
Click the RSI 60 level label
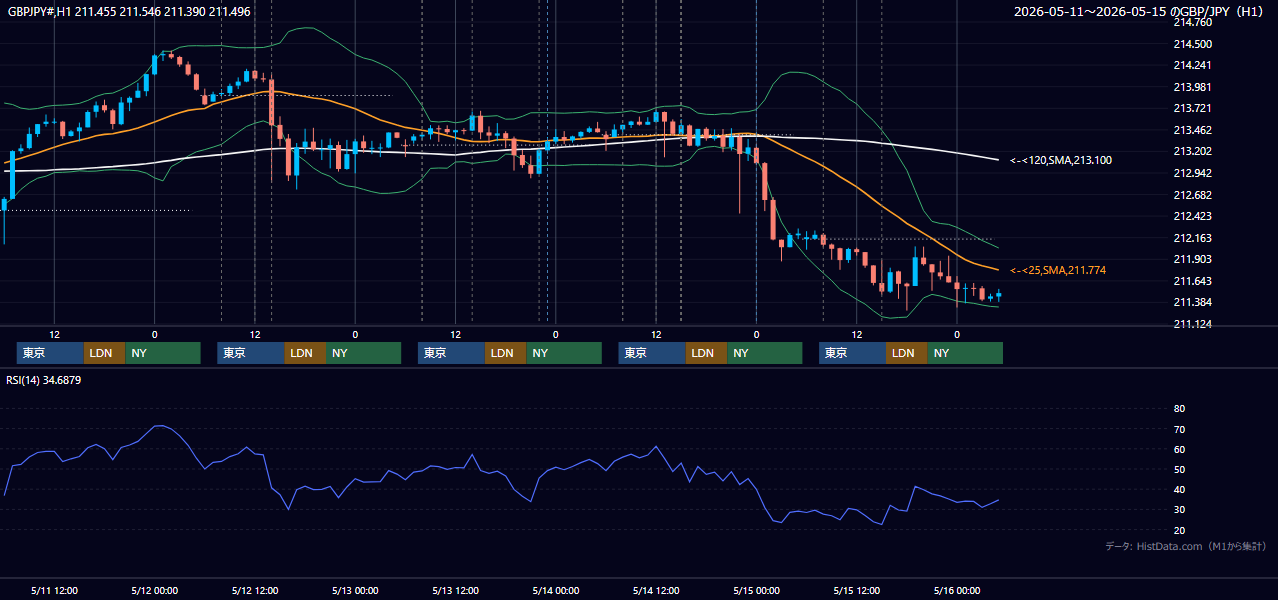(1179, 449)
